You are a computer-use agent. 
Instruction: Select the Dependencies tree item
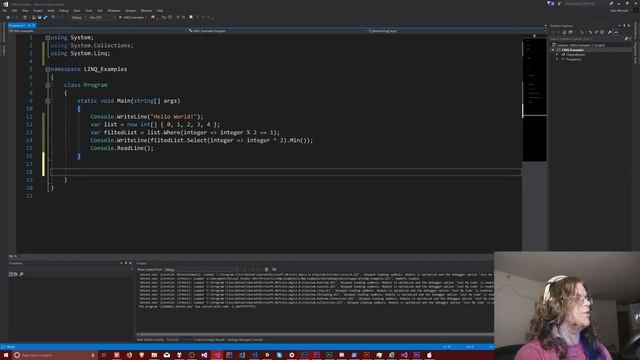pyautogui.click(x=576, y=55)
